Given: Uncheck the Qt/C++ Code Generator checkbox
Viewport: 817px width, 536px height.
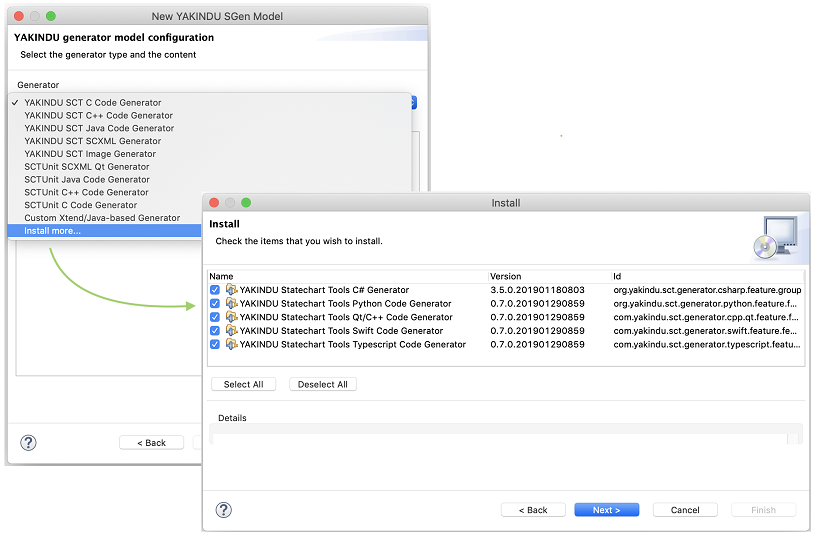Looking at the screenshot, I should click(x=215, y=317).
